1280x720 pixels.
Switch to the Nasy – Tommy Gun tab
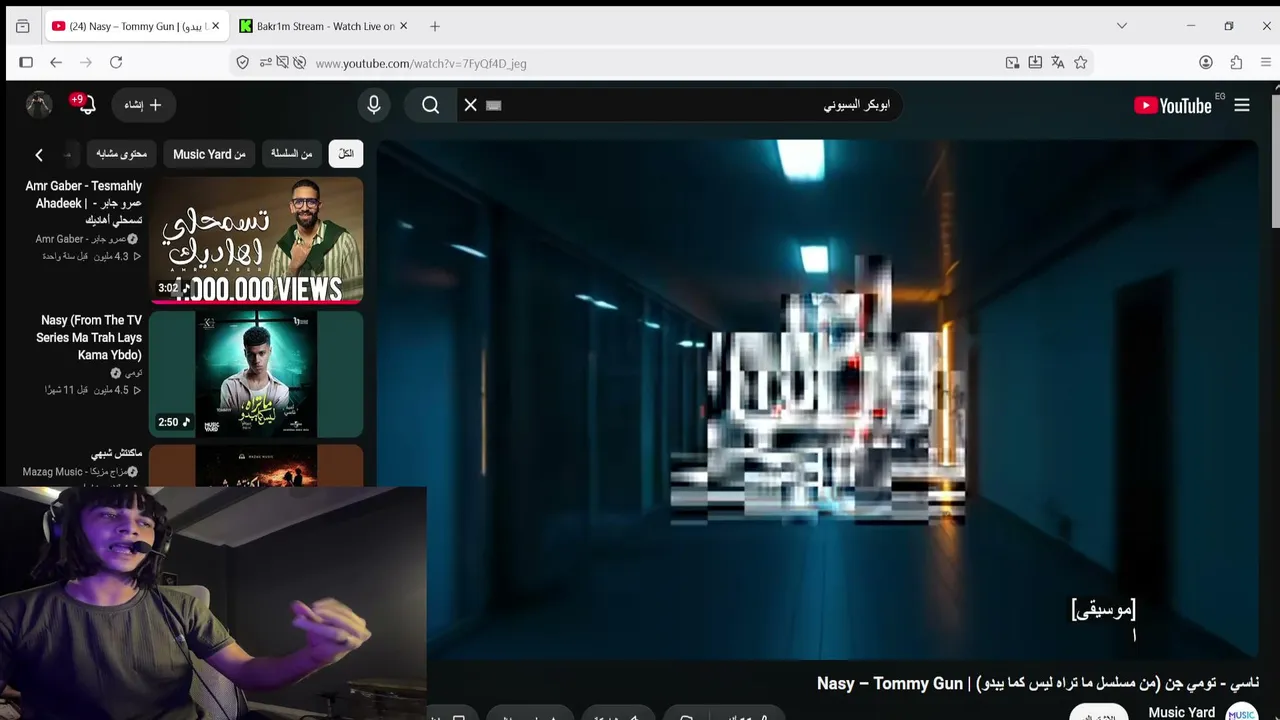click(135, 26)
